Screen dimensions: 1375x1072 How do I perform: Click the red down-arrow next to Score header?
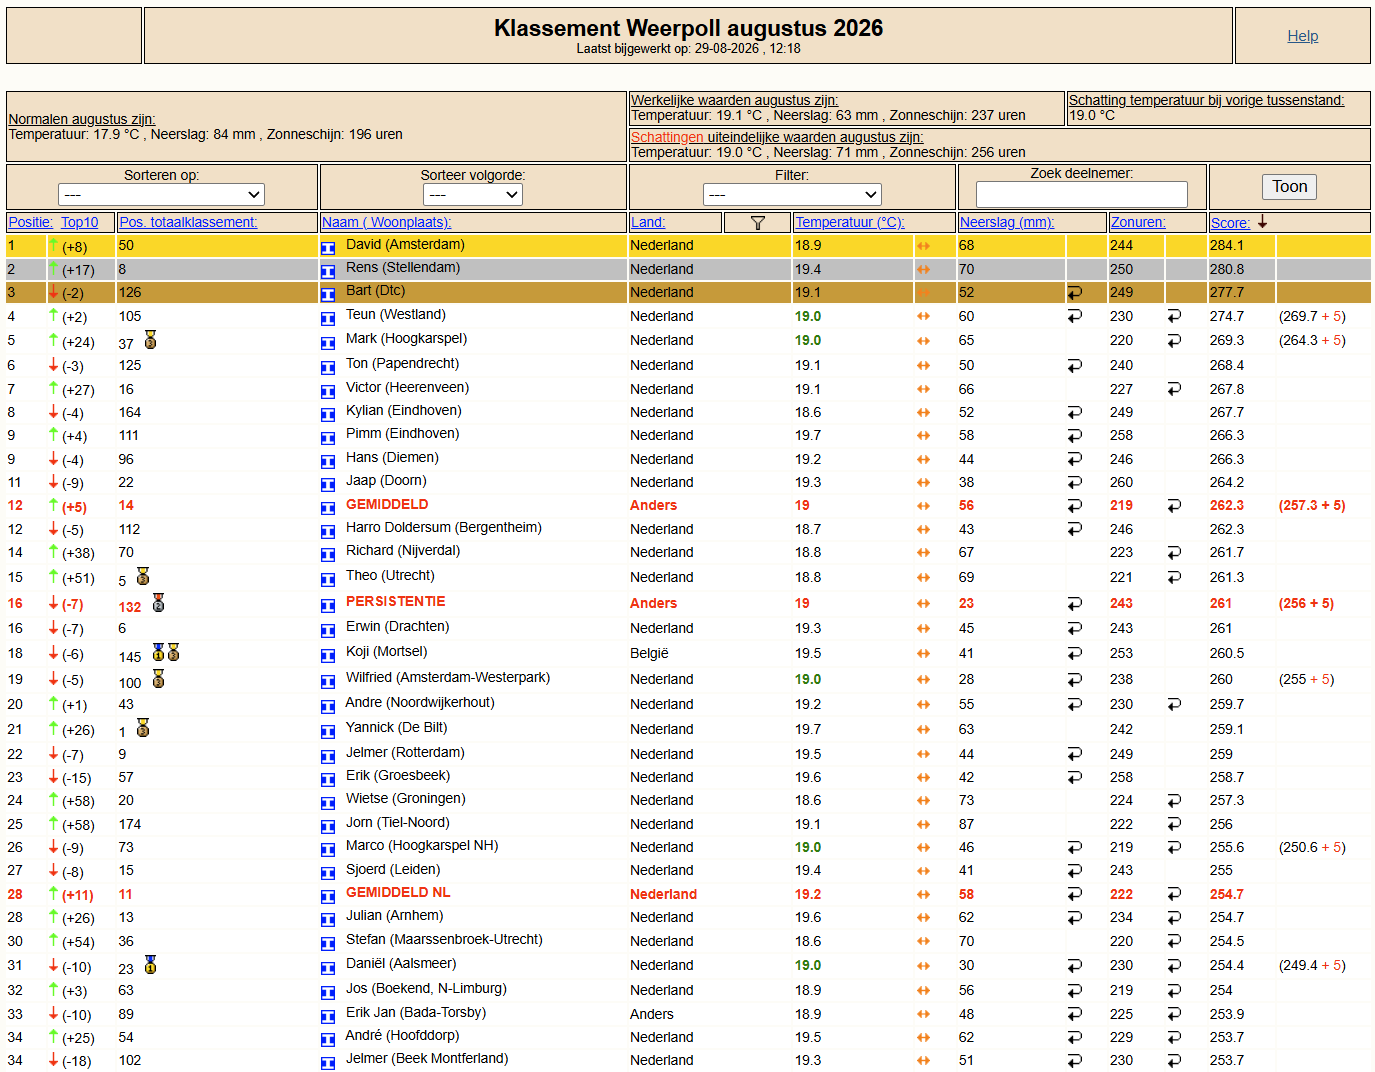pyautogui.click(x=1263, y=222)
